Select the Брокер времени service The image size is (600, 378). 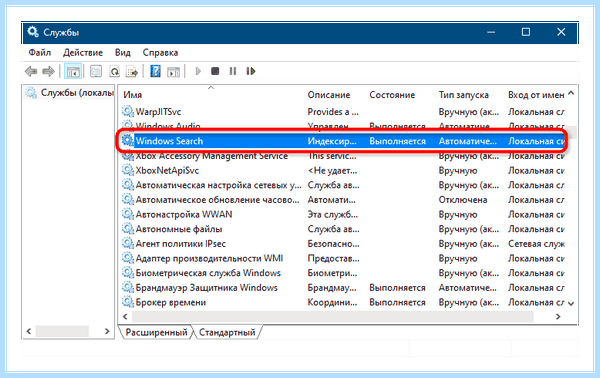(171, 302)
